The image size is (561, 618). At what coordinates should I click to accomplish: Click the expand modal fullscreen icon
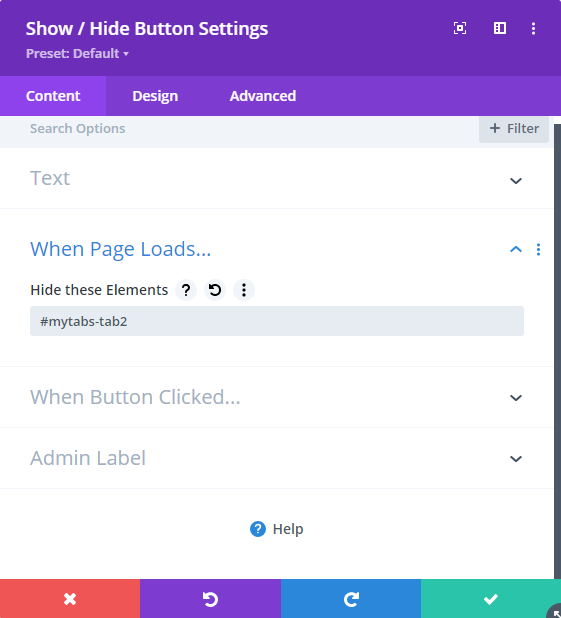coord(460,28)
